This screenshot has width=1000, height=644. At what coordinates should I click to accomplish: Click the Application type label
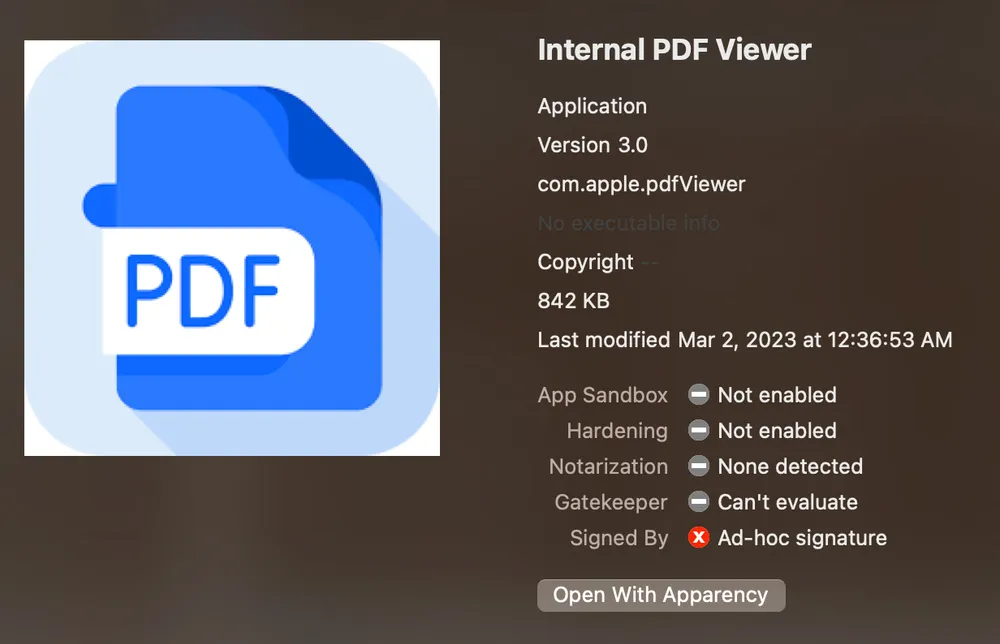pyautogui.click(x=592, y=106)
